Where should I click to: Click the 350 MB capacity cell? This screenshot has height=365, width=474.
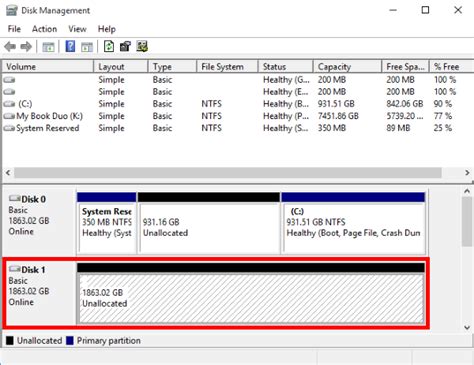[332, 128]
